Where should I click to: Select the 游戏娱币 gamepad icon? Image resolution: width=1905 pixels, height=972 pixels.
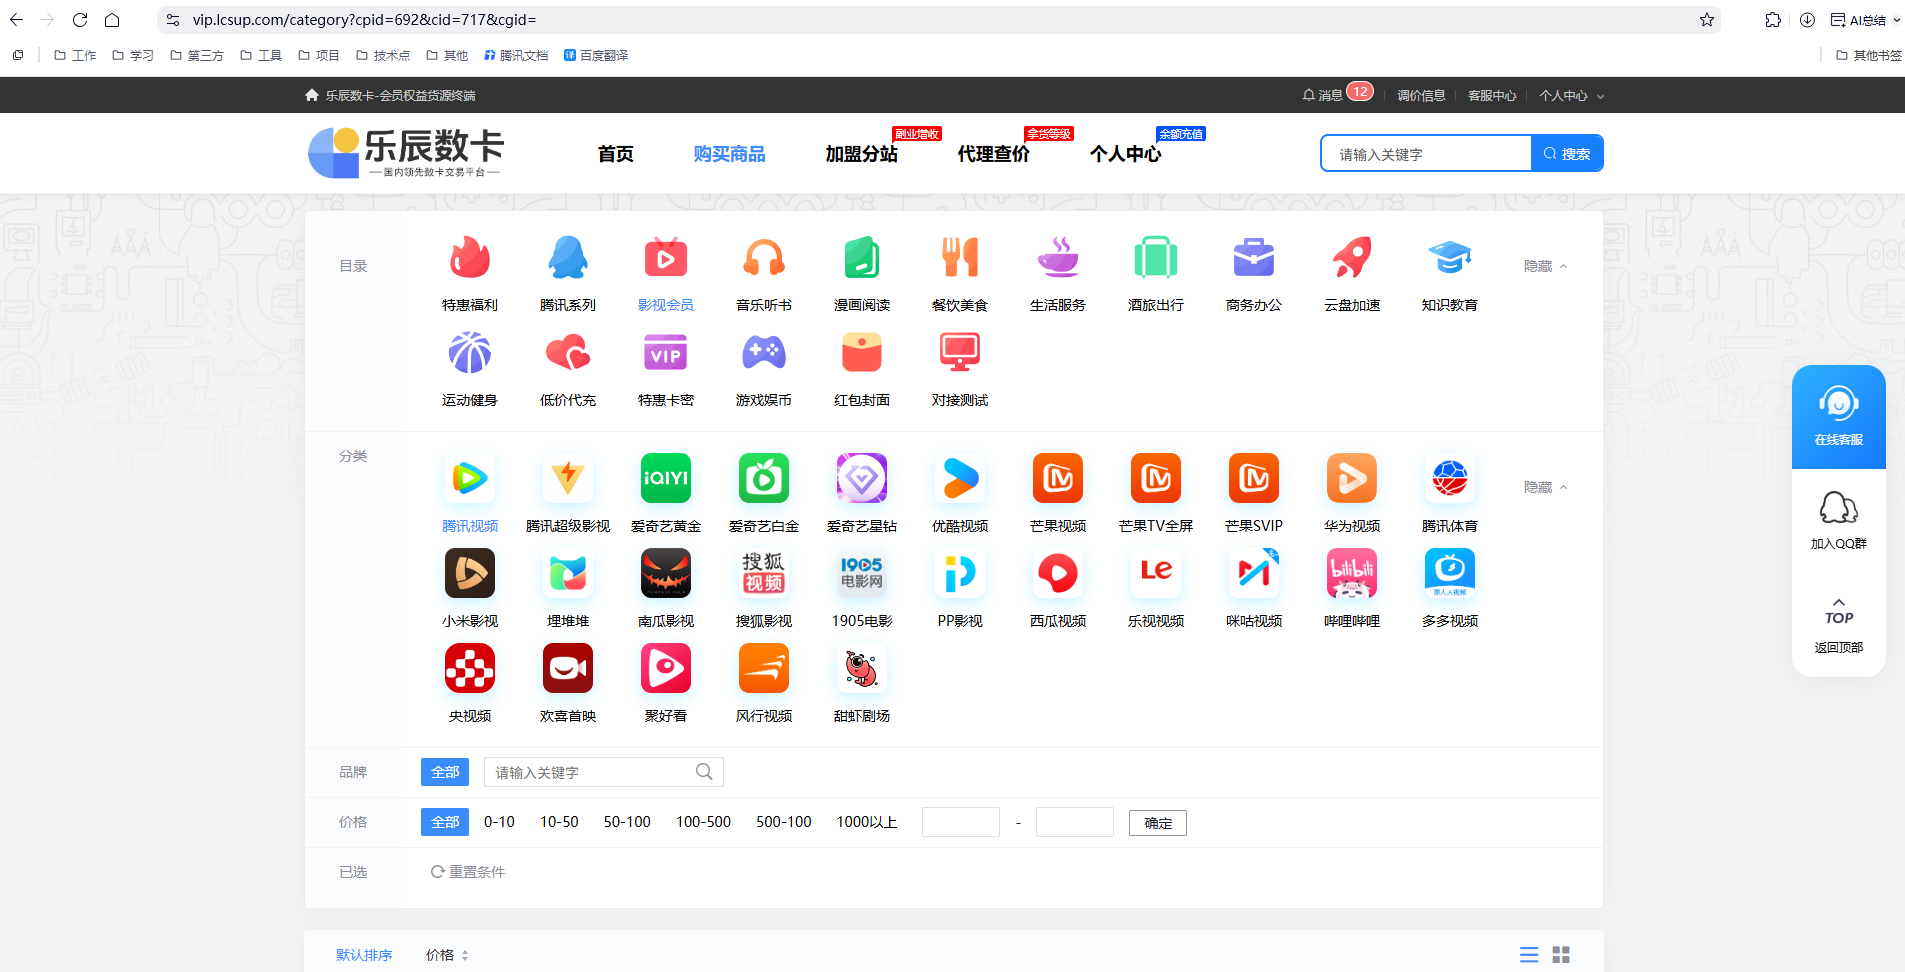click(764, 353)
